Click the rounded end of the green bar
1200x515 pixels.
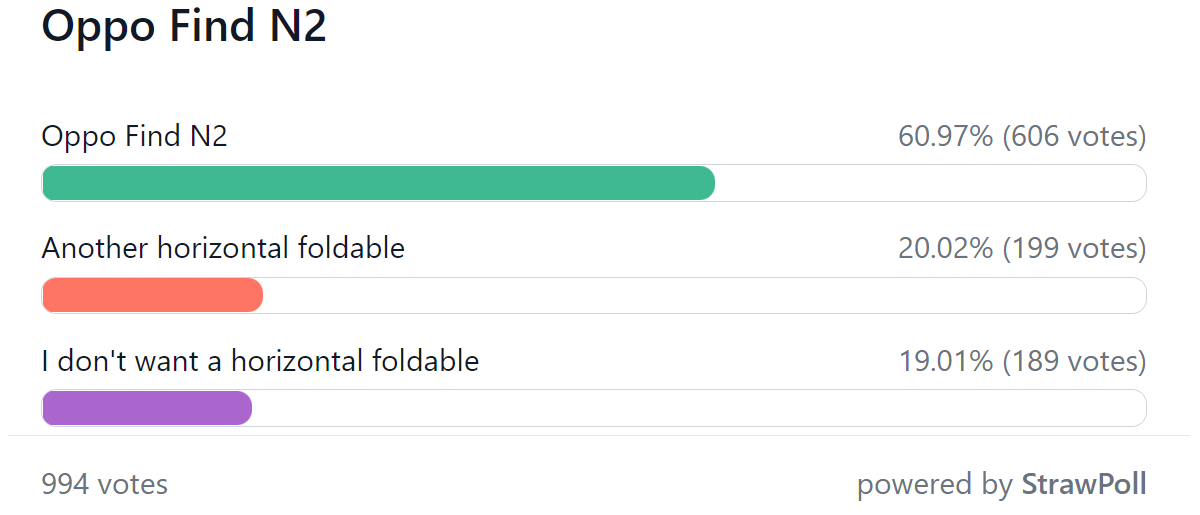706,183
